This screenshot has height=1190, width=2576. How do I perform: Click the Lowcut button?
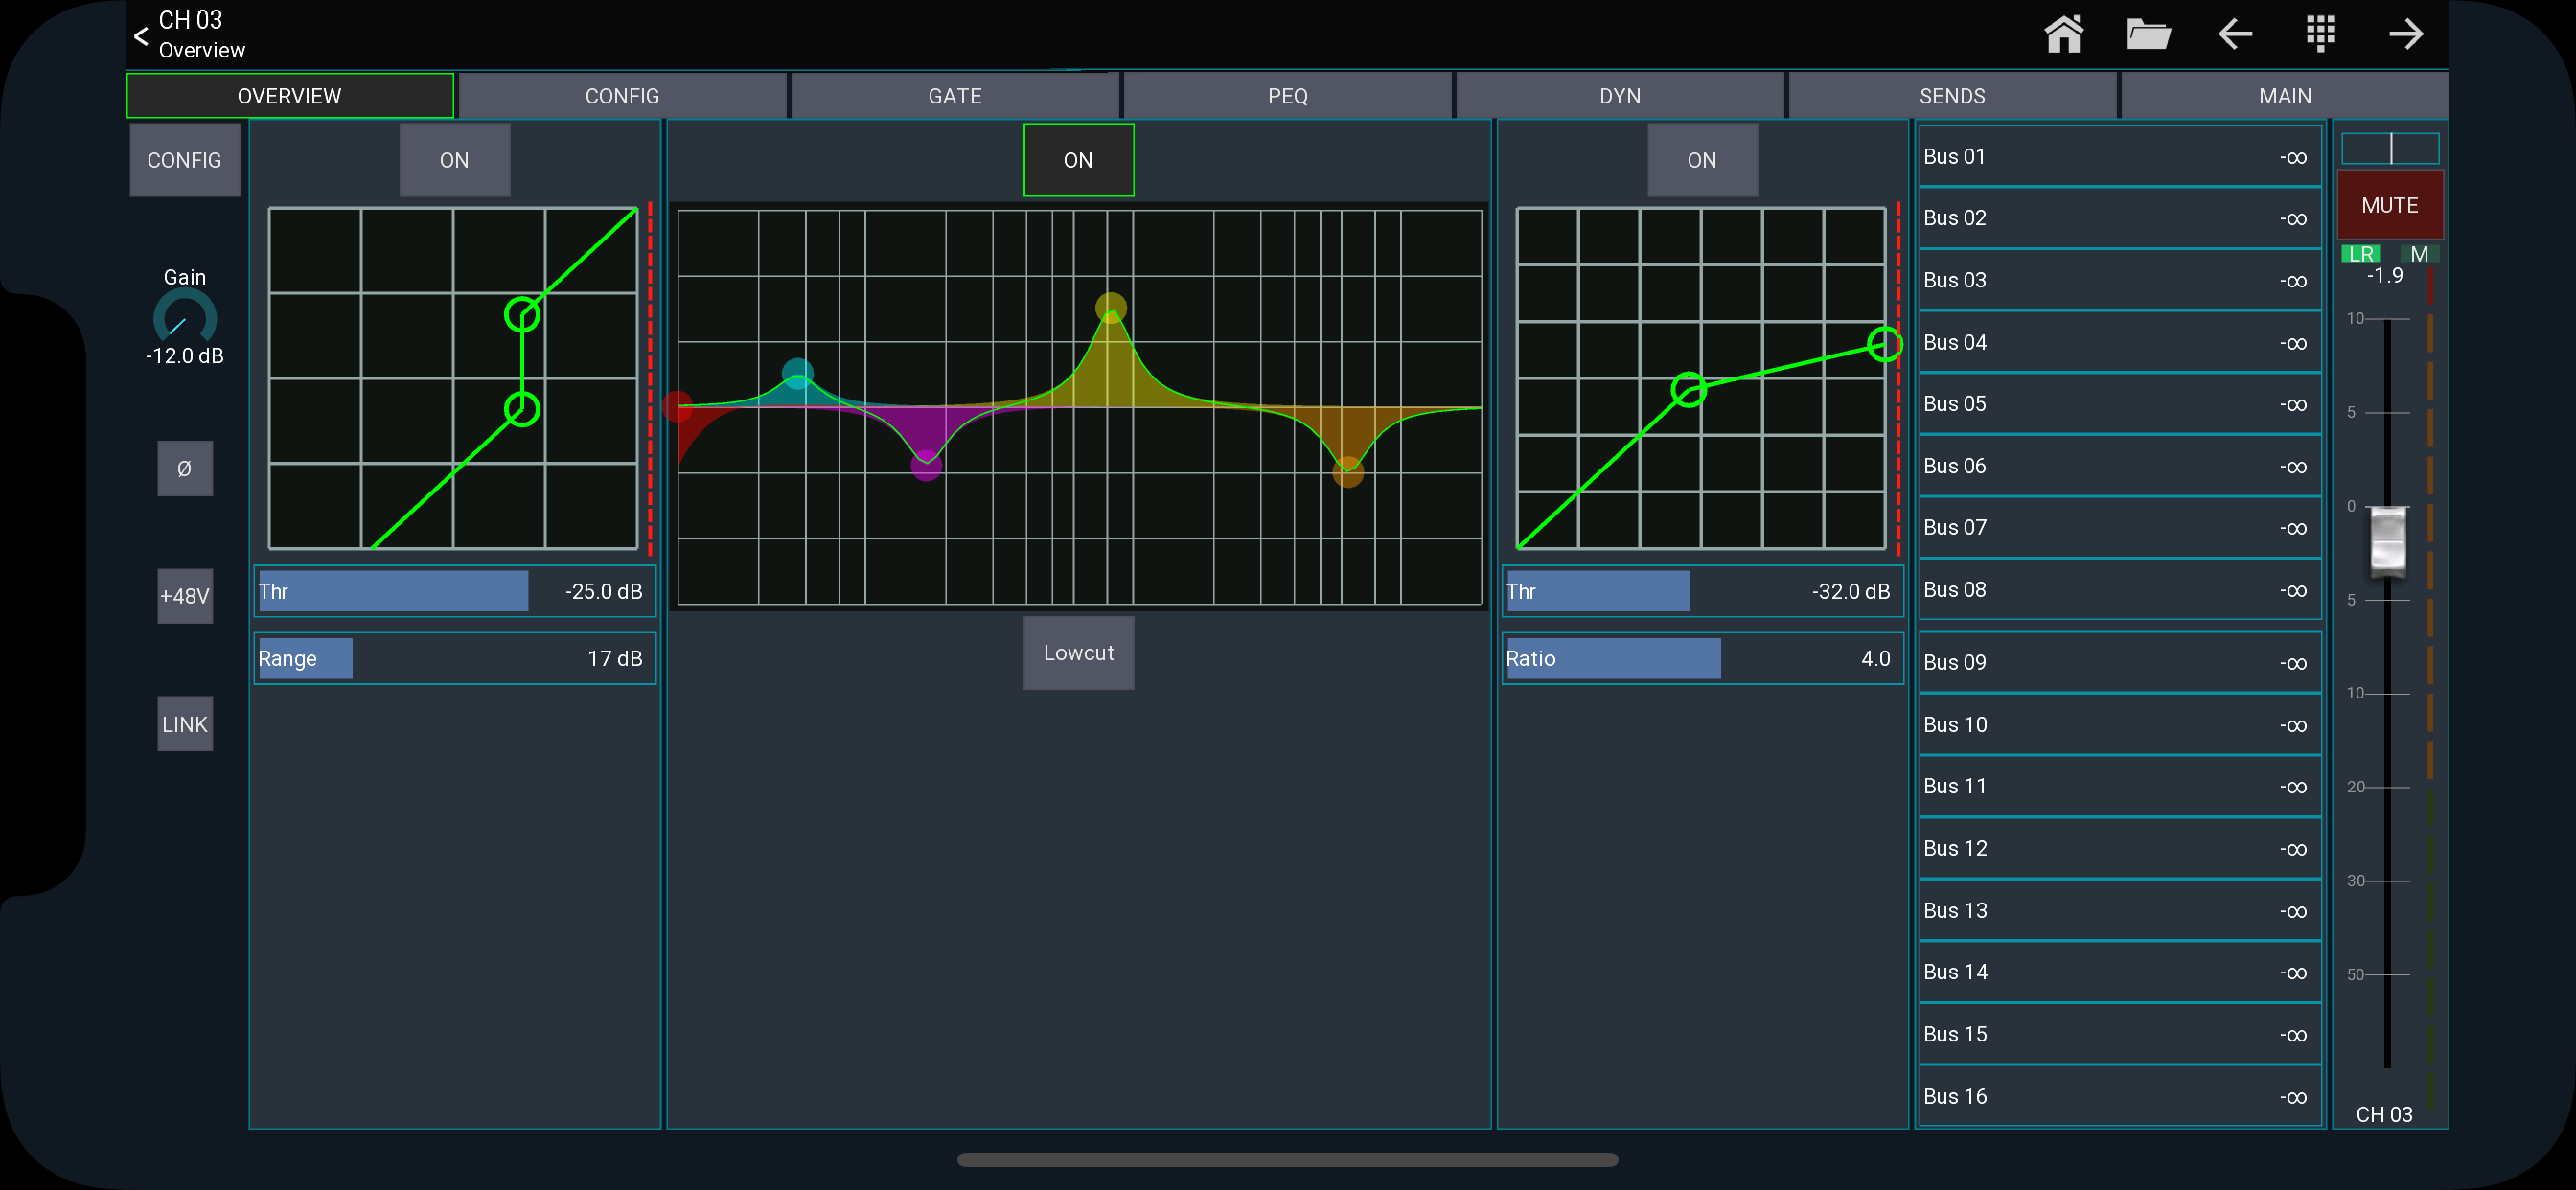coord(1078,653)
